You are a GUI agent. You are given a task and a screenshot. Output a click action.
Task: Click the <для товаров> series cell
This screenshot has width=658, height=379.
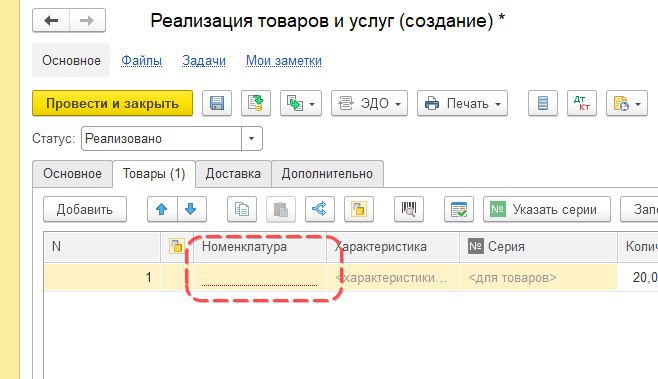pyautogui.click(x=538, y=277)
